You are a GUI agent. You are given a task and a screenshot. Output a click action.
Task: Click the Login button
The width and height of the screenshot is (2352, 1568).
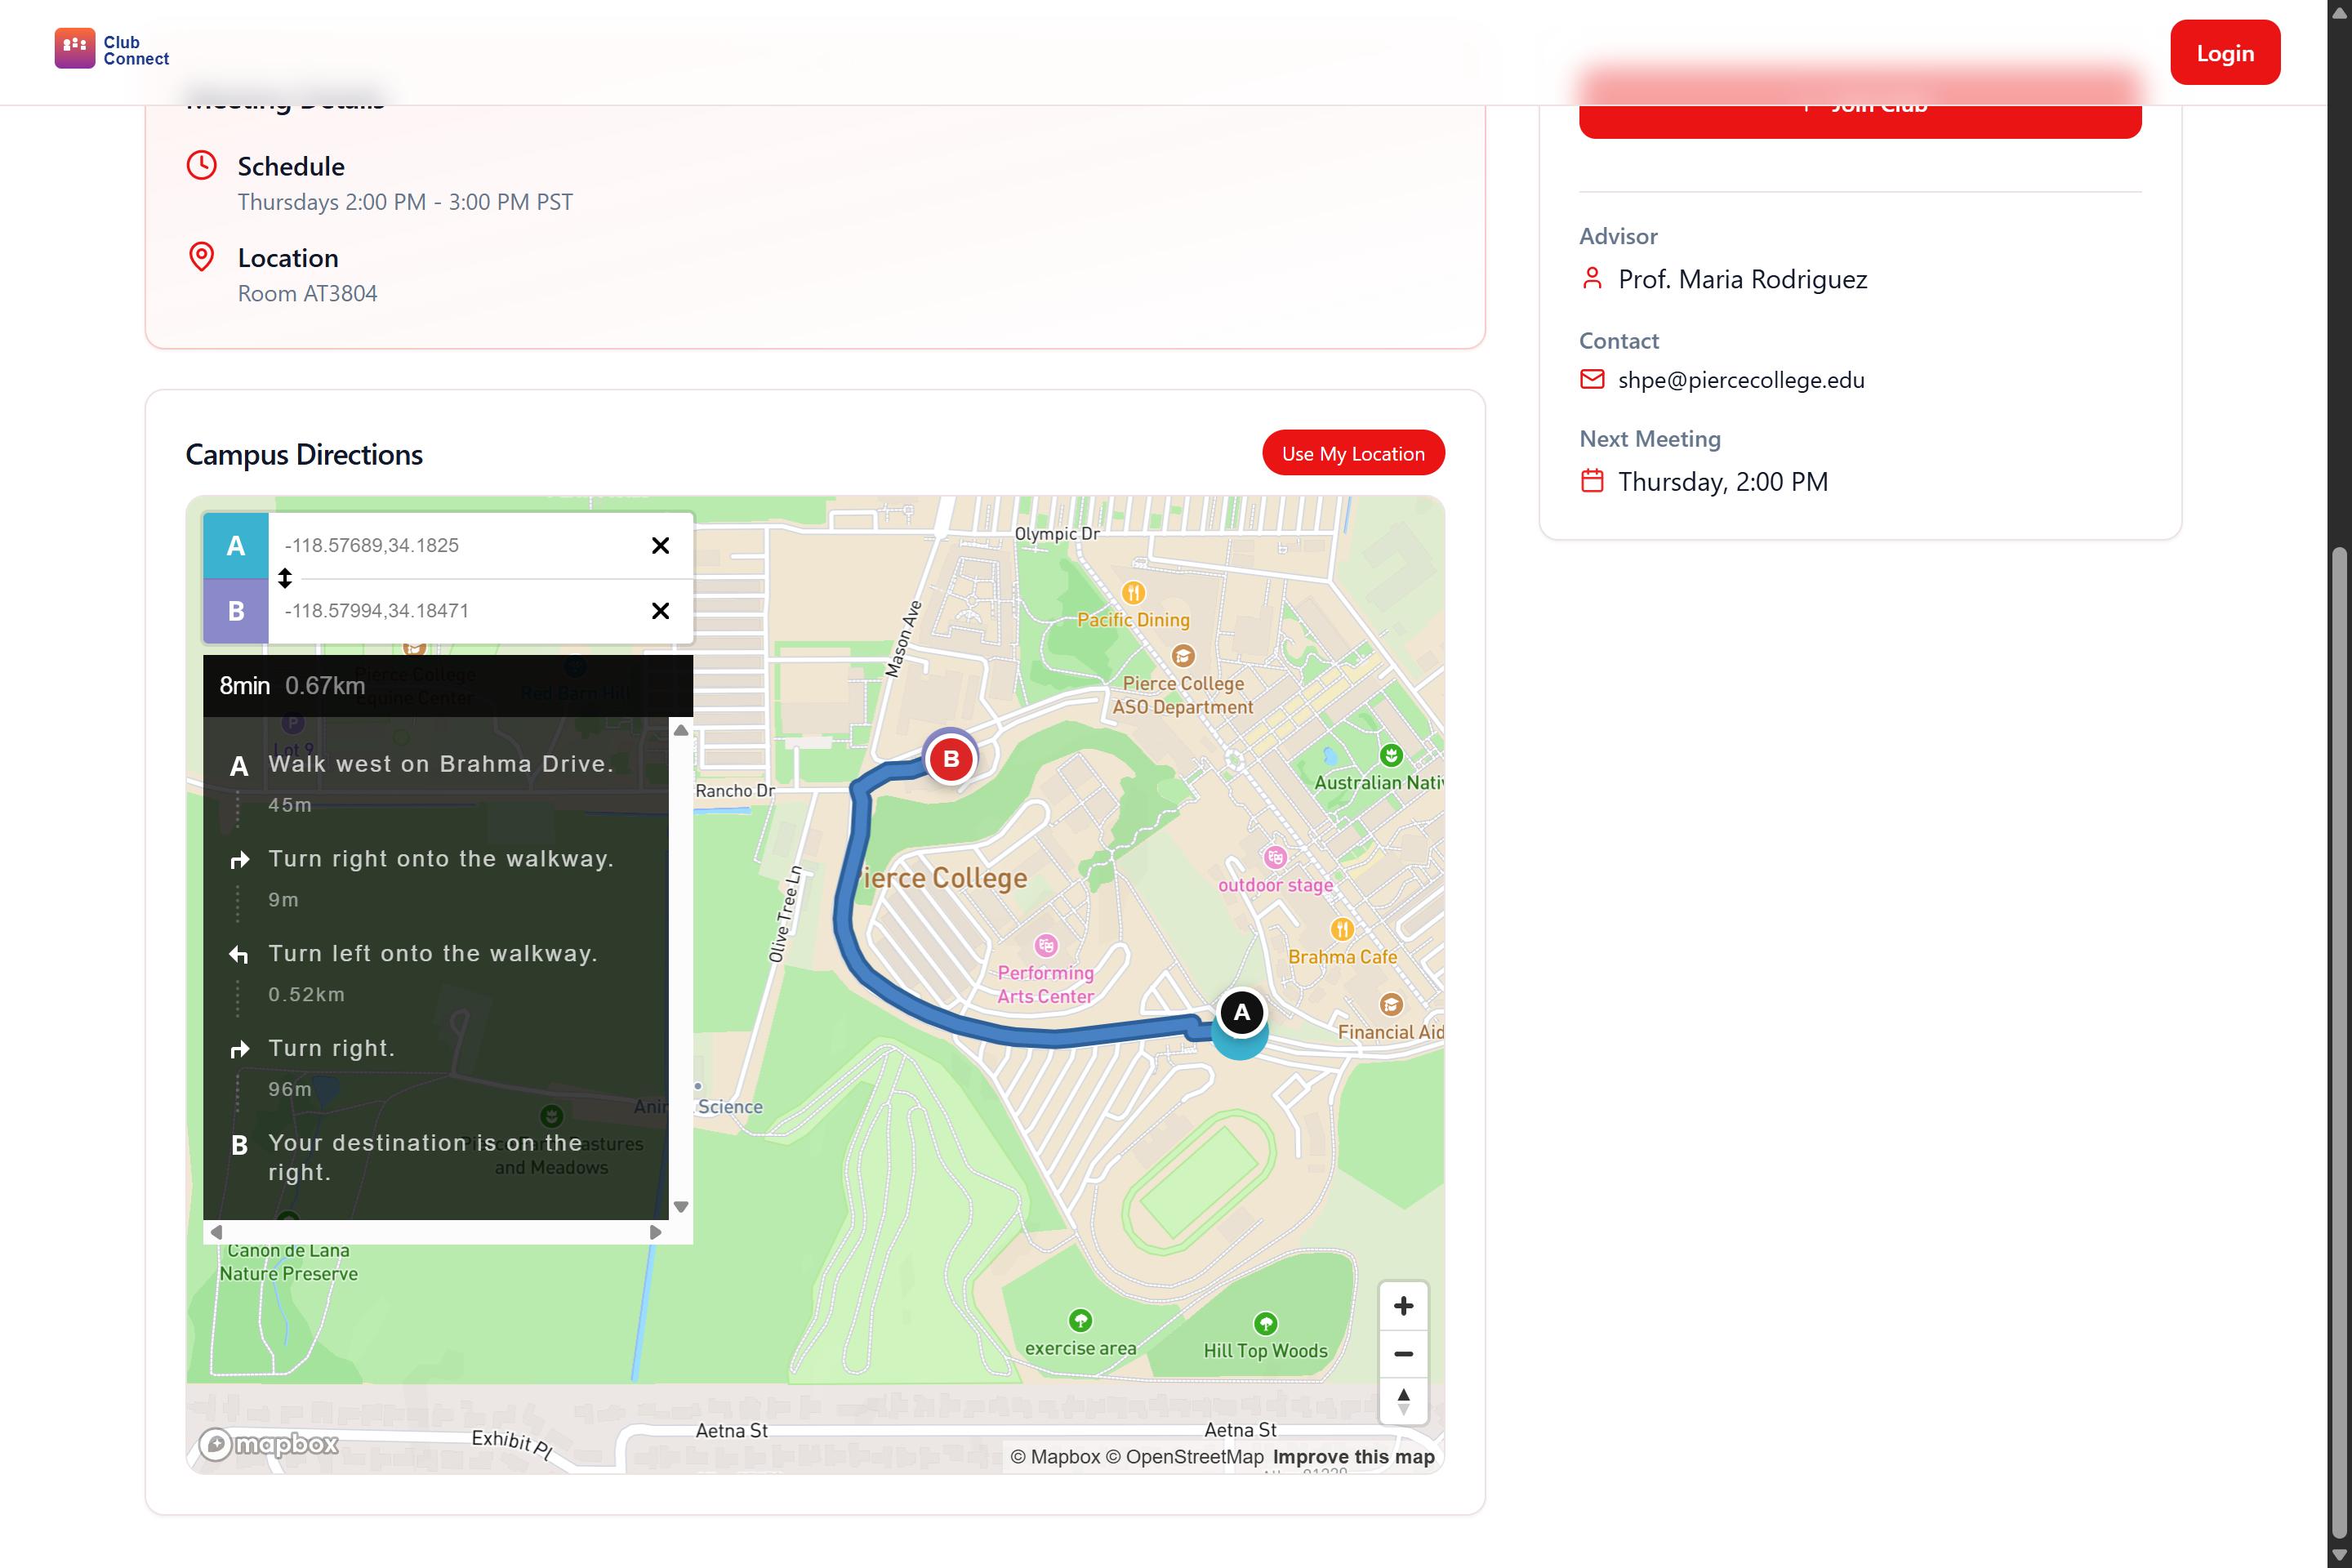tap(2224, 53)
